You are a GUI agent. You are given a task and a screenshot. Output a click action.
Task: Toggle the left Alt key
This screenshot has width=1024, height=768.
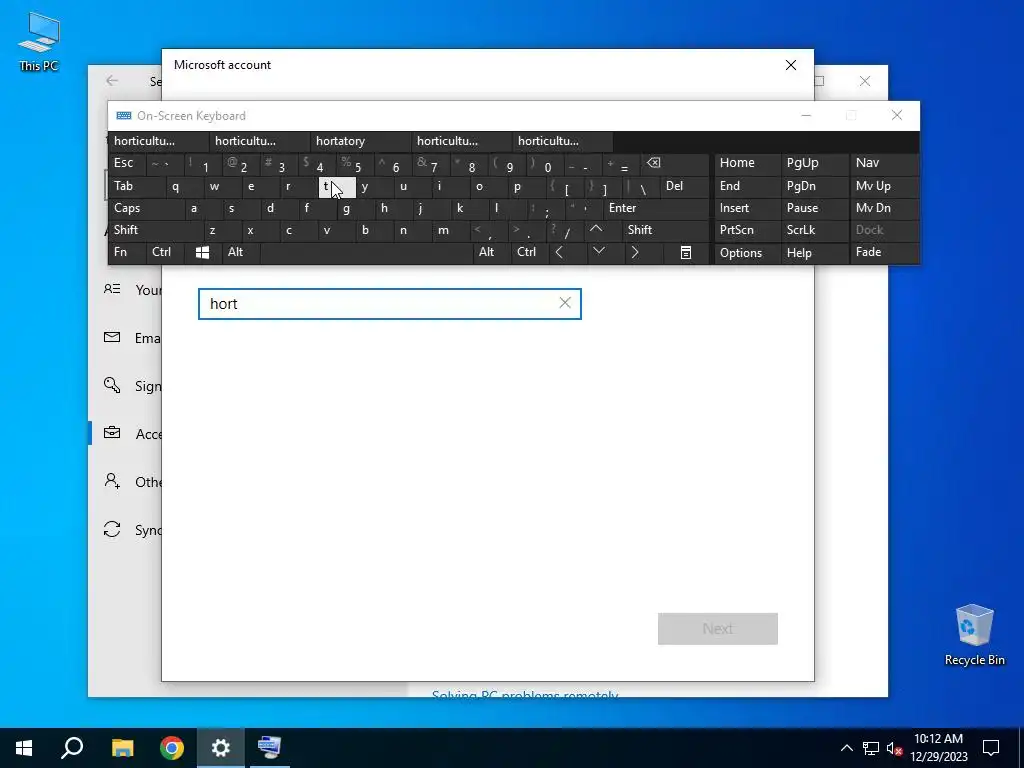[241, 253]
